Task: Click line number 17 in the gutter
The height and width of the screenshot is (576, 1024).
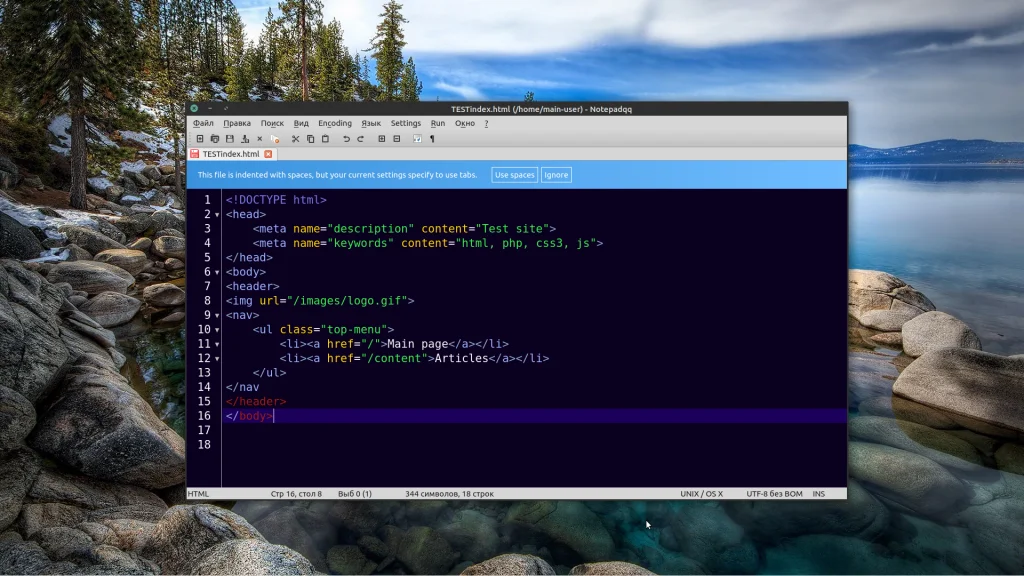Action: 204,430
